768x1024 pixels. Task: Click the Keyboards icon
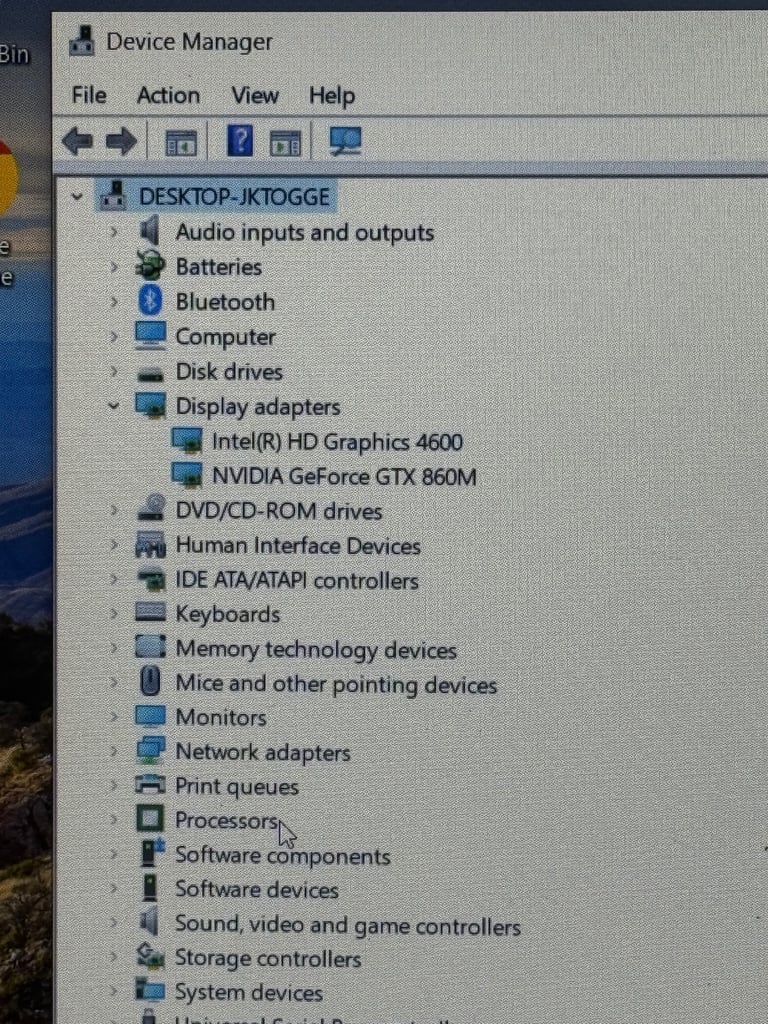click(x=150, y=613)
